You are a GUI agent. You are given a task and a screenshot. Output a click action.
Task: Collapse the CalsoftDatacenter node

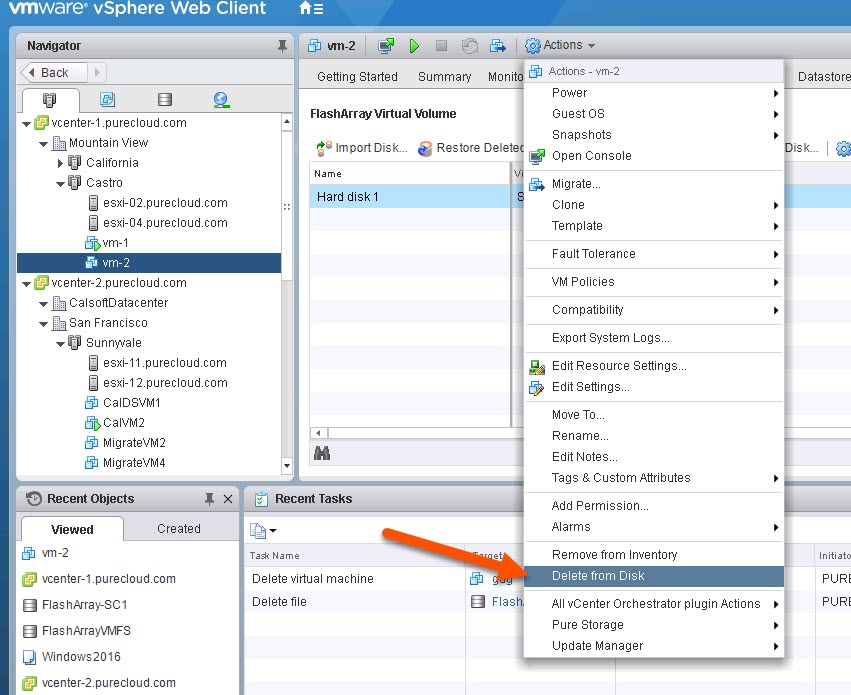click(43, 304)
